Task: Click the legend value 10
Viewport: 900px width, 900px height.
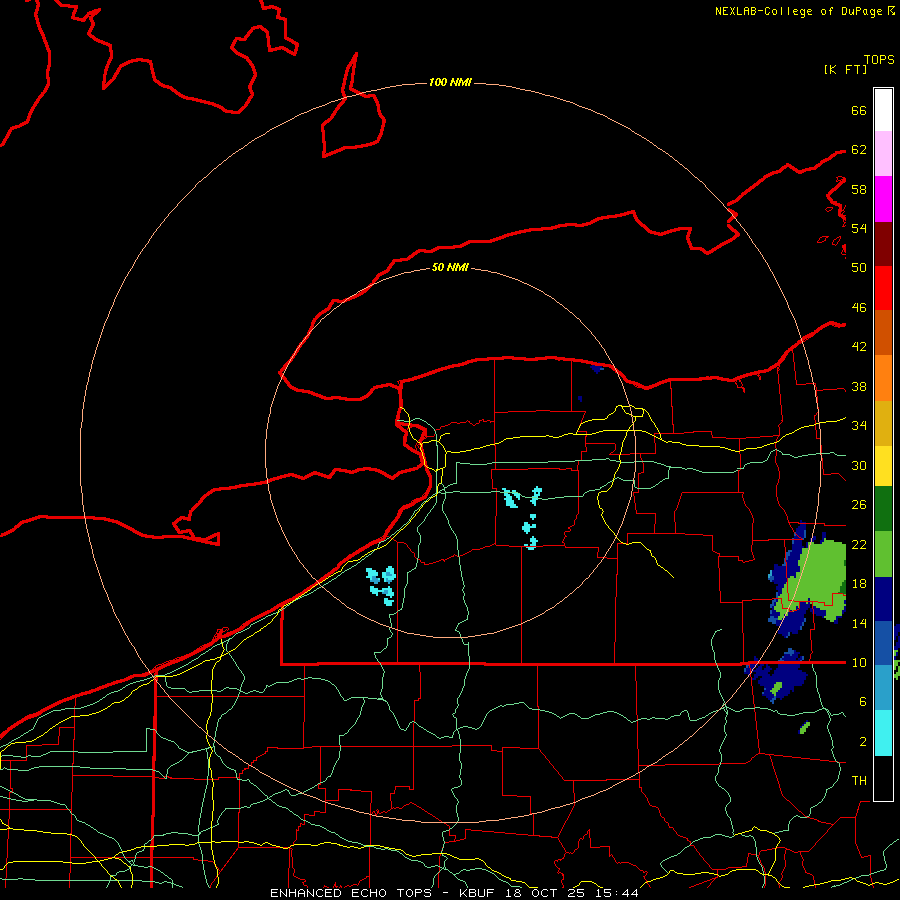Action: pyautogui.click(x=859, y=663)
